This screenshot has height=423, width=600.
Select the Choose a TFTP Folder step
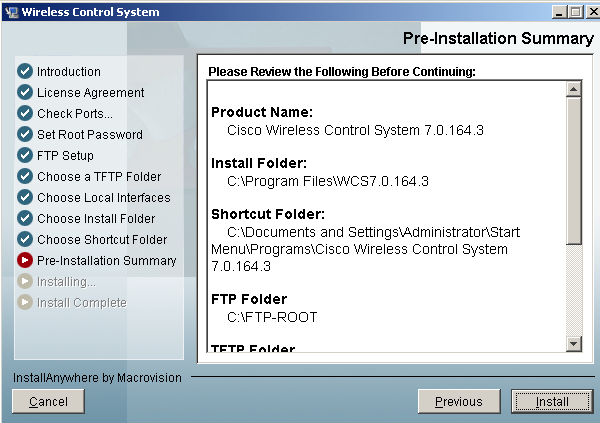click(x=98, y=177)
